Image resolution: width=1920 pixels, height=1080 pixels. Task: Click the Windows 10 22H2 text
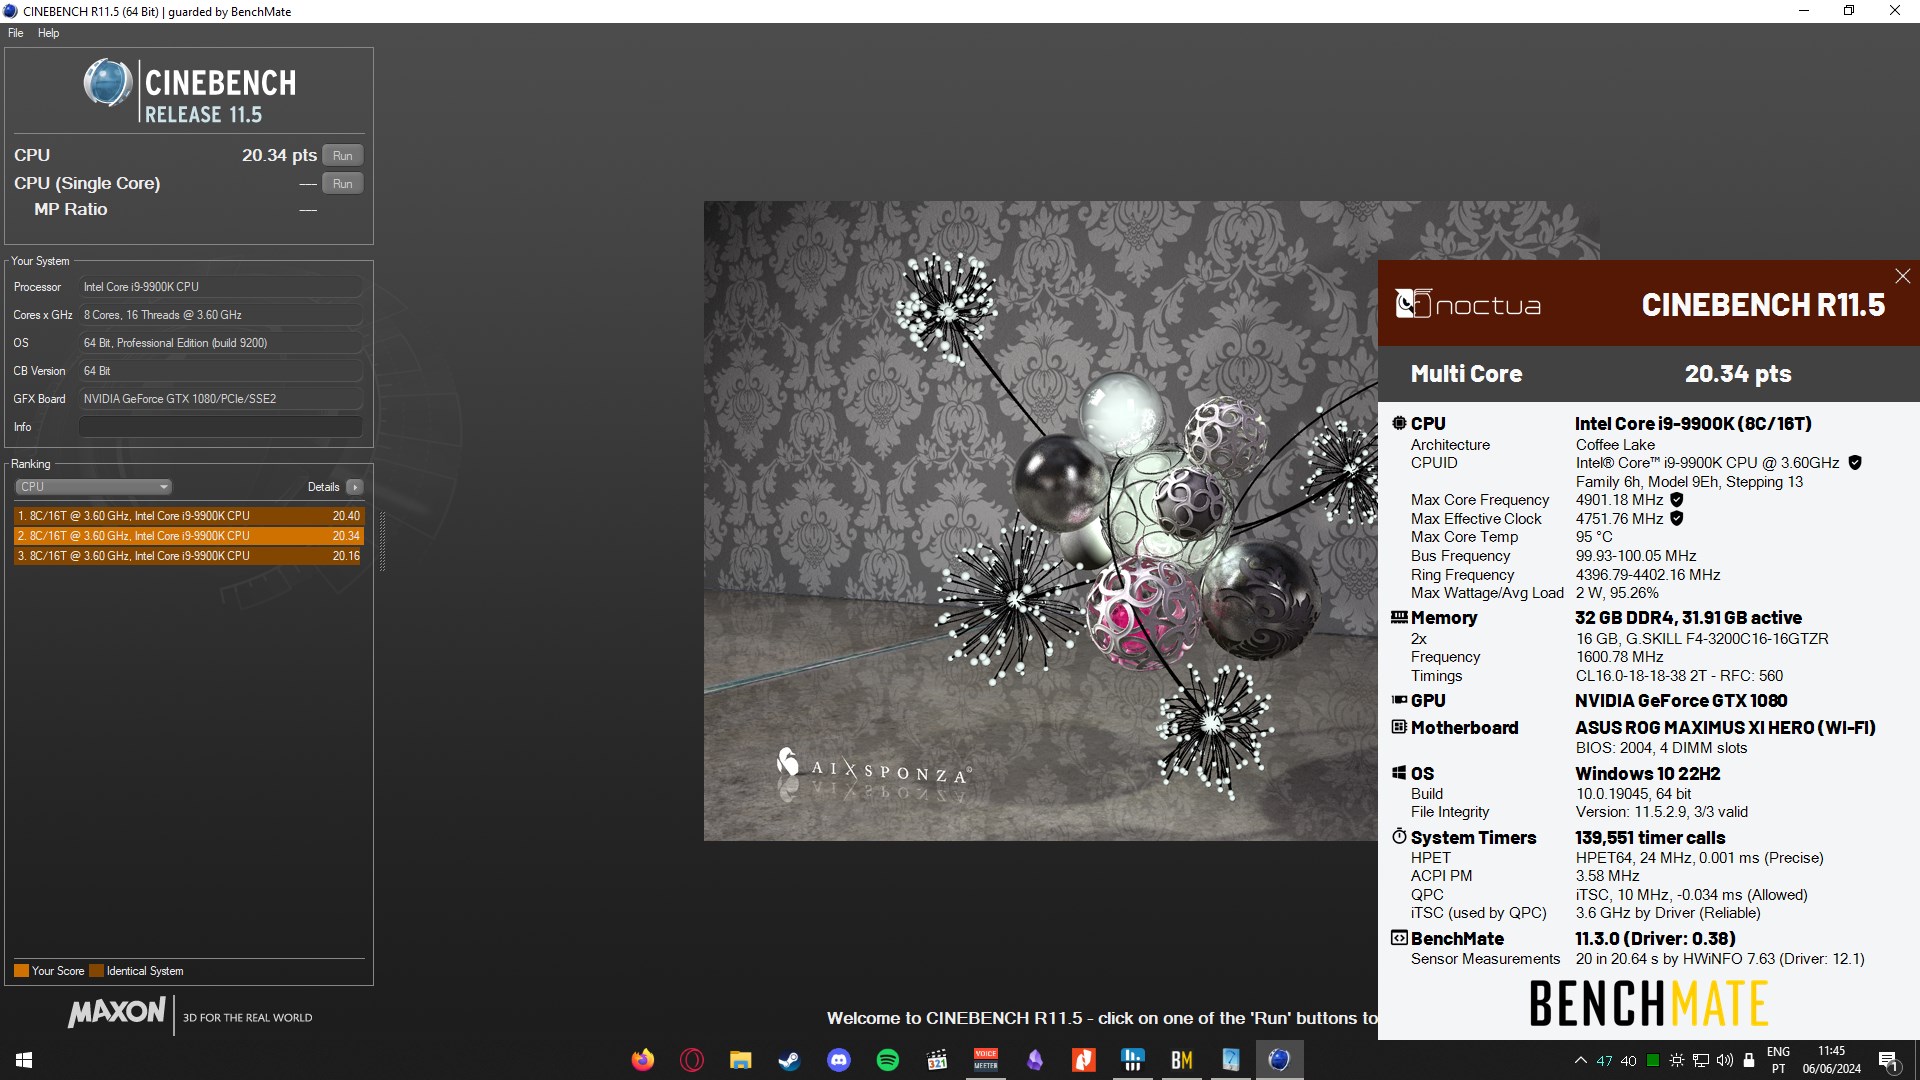tap(1647, 773)
